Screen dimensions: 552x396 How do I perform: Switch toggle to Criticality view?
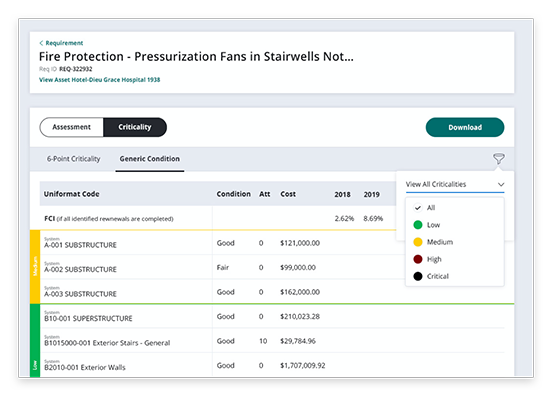point(135,127)
